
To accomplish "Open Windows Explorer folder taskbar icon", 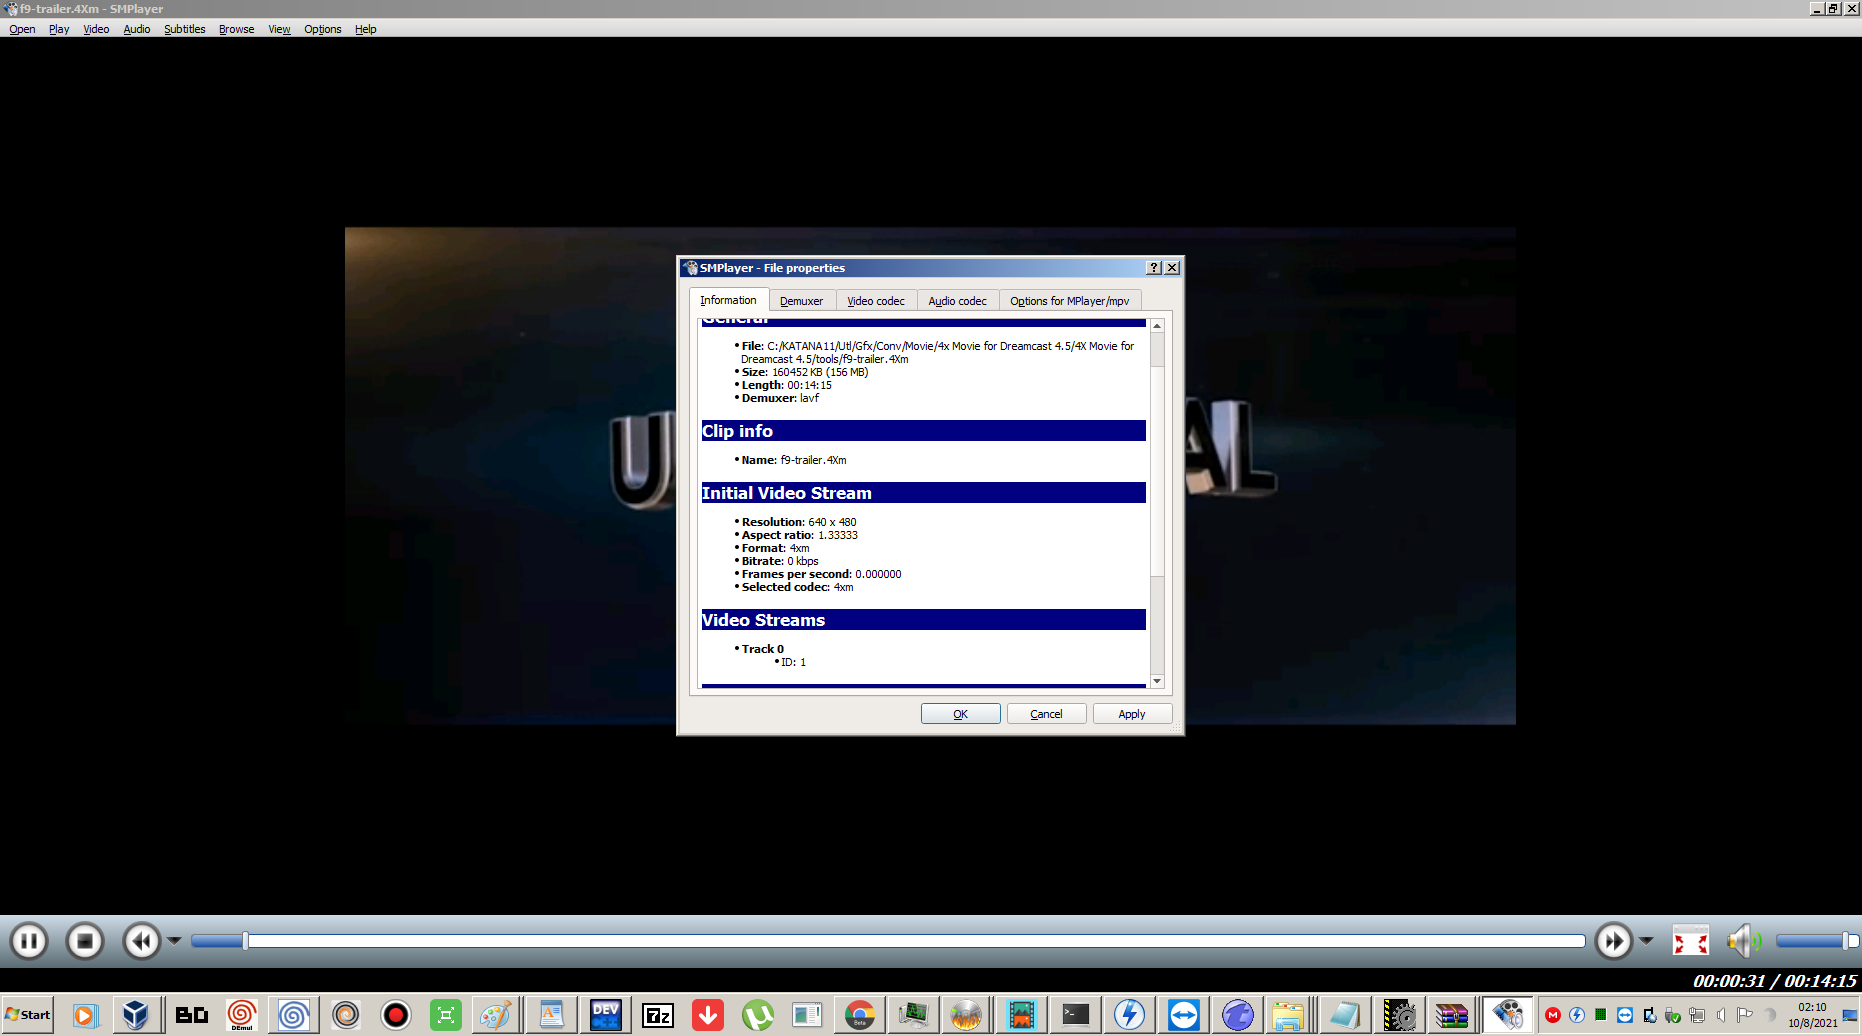I will 1288,1016.
